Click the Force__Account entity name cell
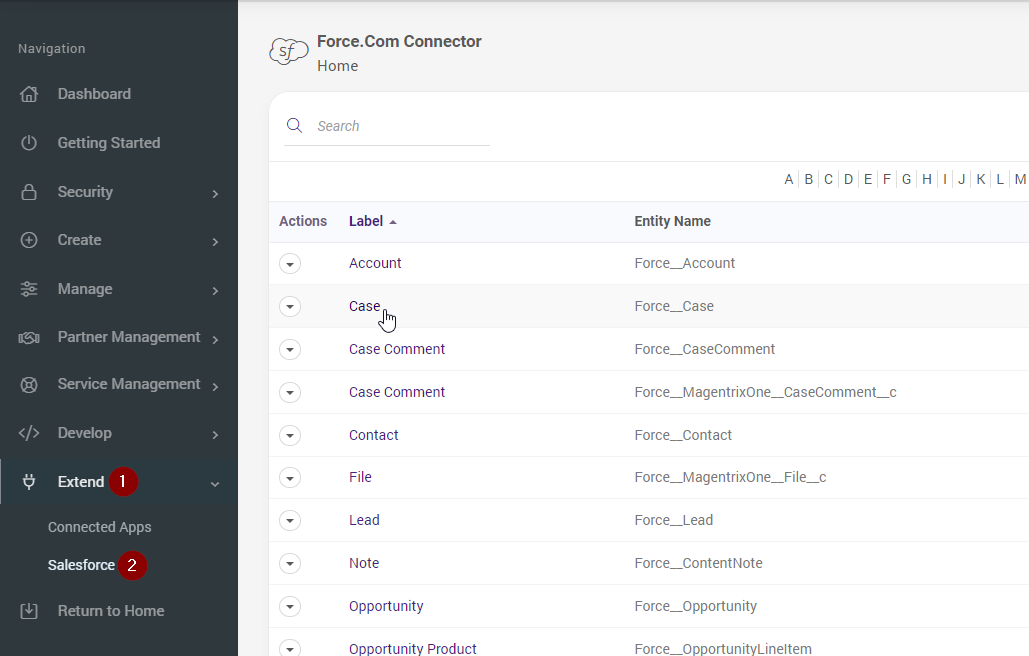This screenshot has height=656, width=1029. point(684,263)
